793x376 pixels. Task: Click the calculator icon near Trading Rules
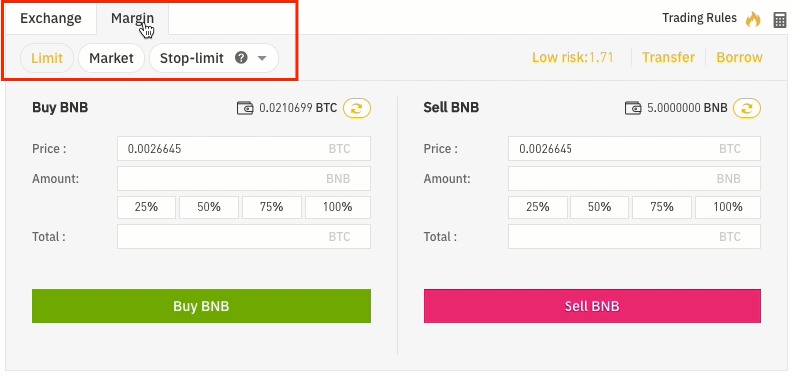click(780, 20)
